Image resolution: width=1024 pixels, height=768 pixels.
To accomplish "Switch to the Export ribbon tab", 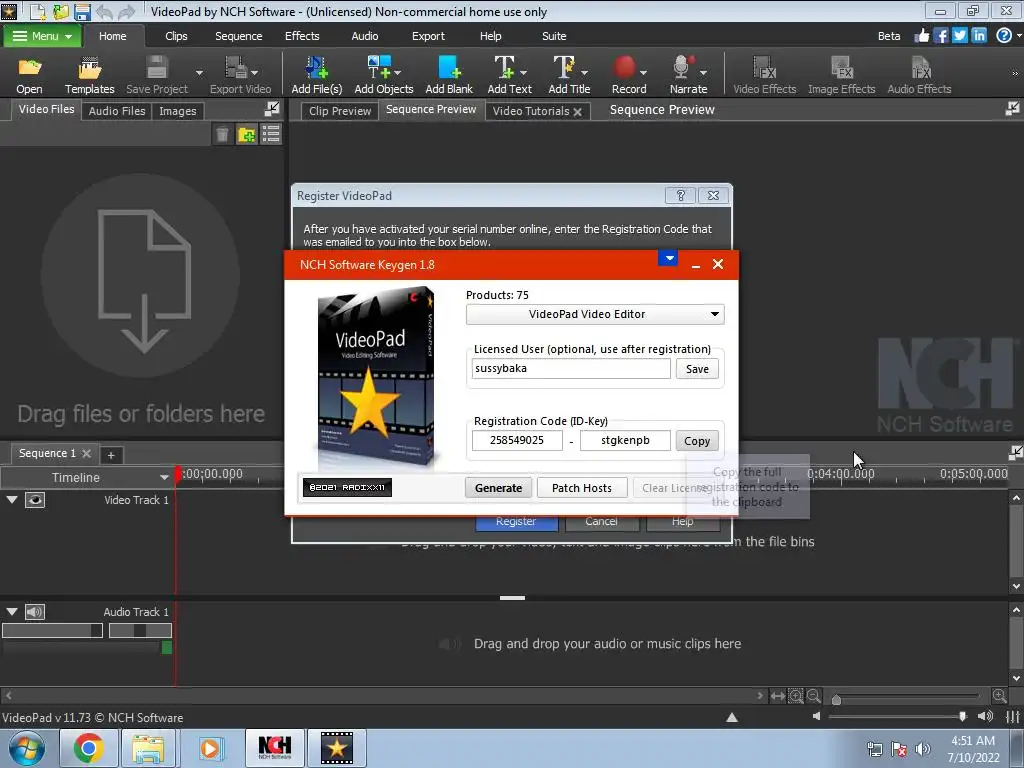I will (428, 36).
